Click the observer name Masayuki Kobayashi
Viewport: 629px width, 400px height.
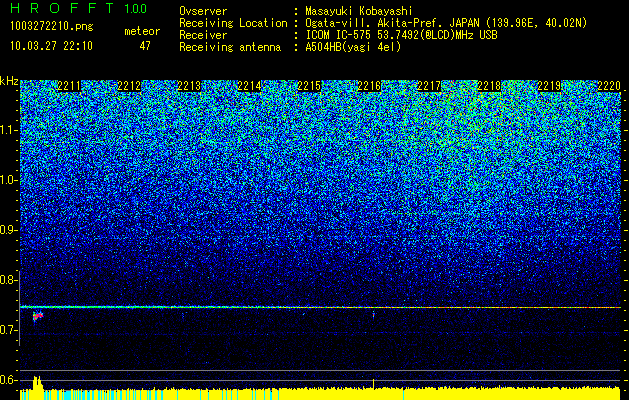tap(358, 11)
